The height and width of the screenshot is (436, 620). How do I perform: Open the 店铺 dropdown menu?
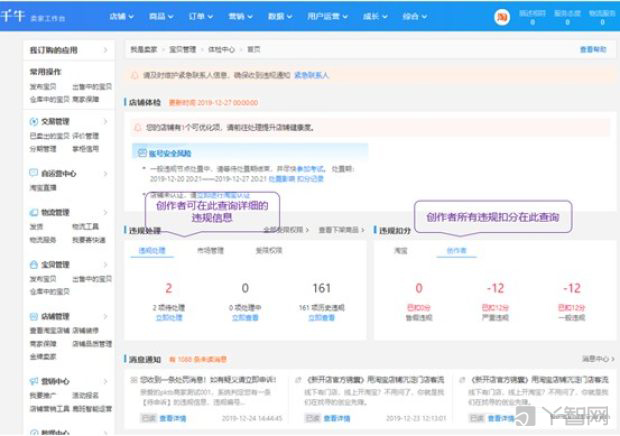click(121, 17)
